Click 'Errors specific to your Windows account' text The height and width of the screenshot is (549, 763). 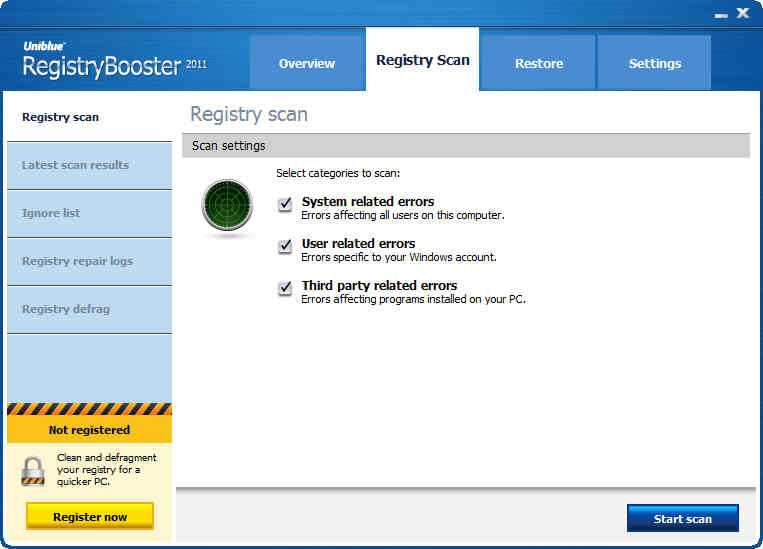point(399,257)
